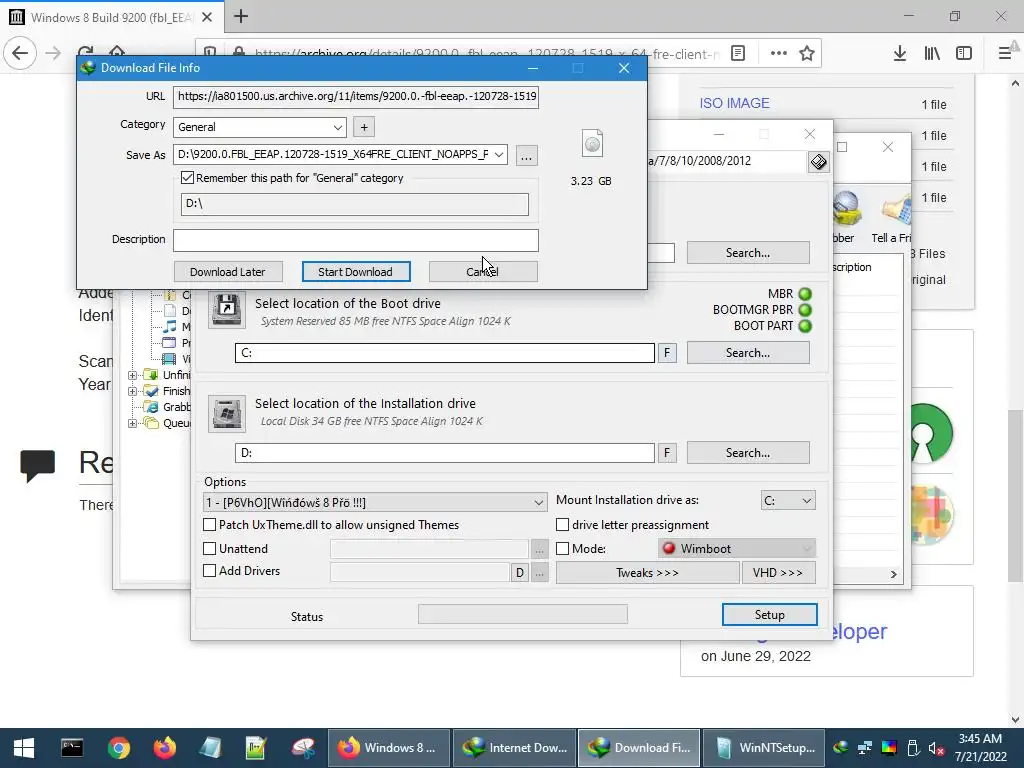
Task: Switch to Firefox Windows 8 taskbar window
Action: (x=388, y=748)
